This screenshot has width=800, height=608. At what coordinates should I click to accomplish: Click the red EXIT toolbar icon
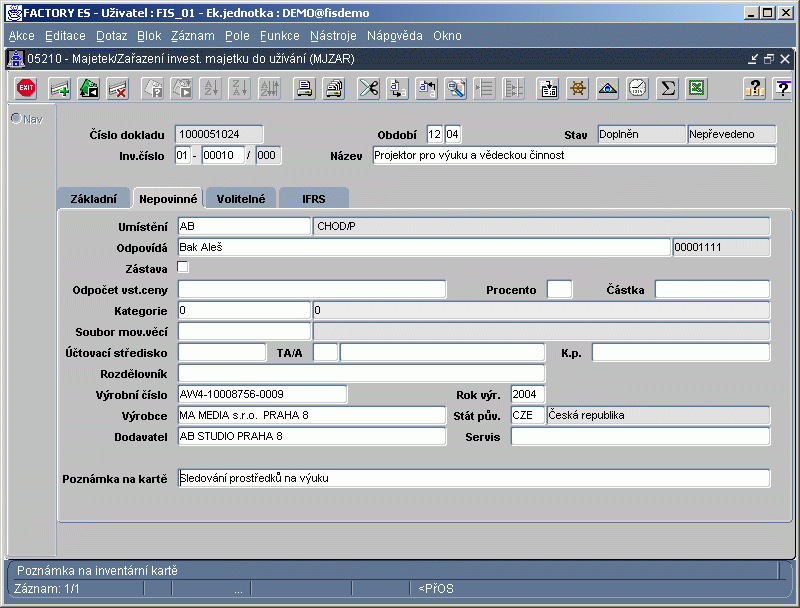(x=26, y=88)
